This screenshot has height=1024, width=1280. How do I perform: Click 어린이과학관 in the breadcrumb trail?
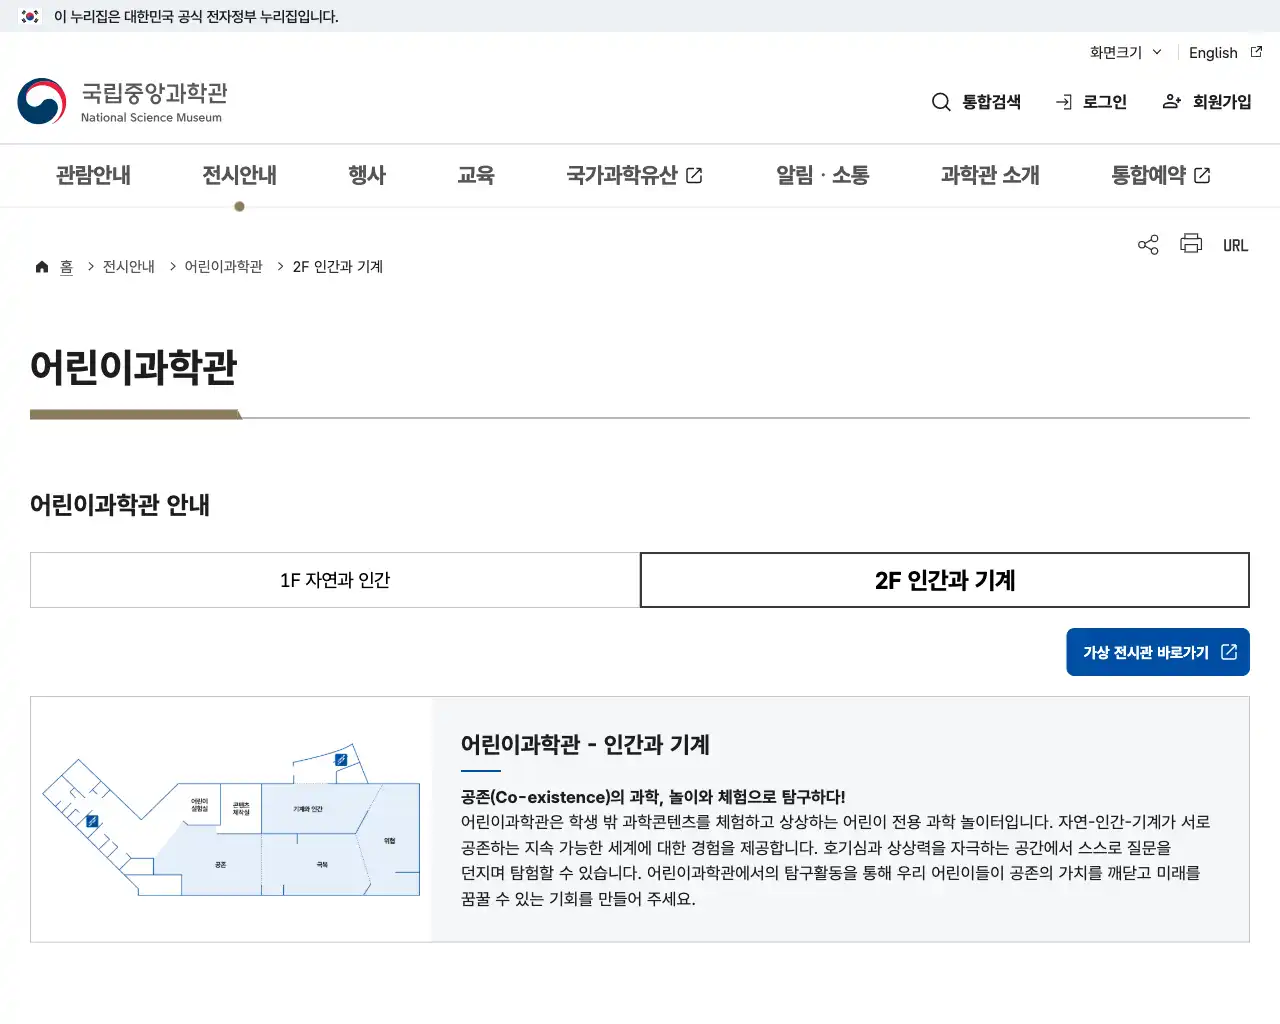tap(222, 266)
